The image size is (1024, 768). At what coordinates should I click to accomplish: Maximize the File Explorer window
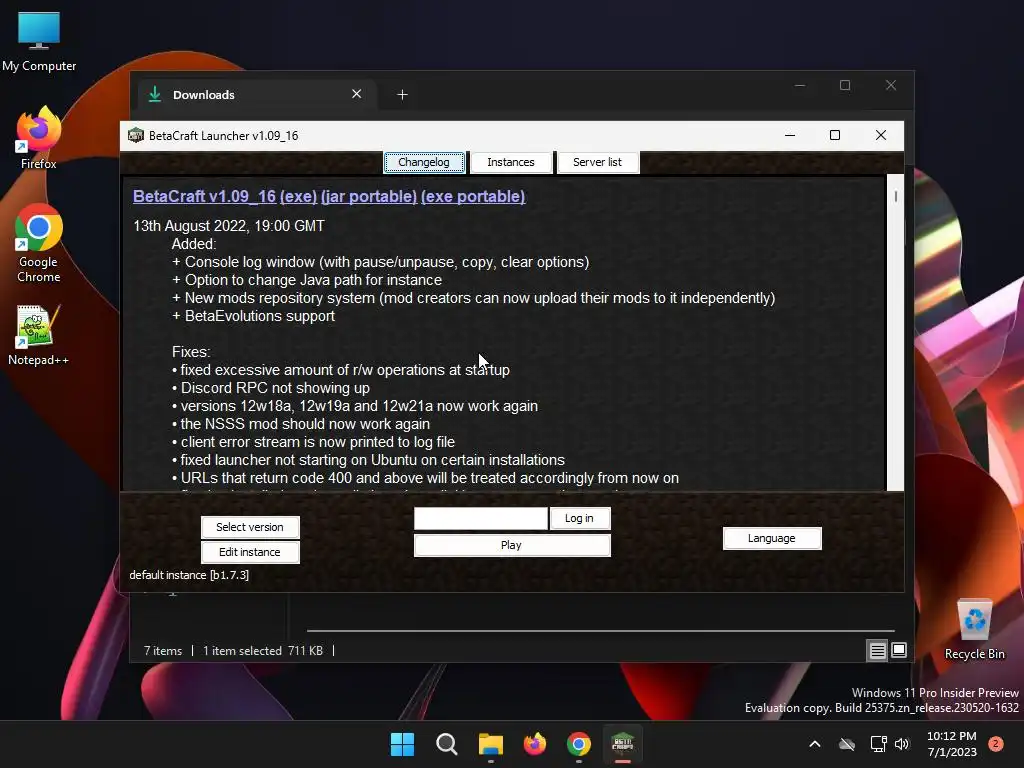[x=845, y=86]
